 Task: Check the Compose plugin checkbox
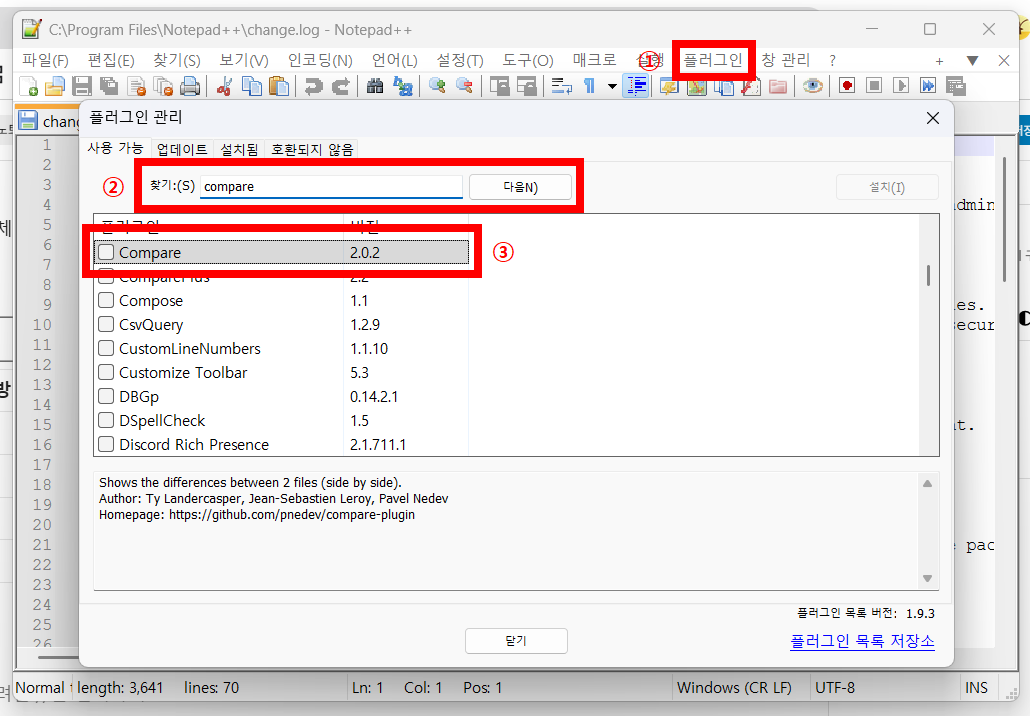106,300
